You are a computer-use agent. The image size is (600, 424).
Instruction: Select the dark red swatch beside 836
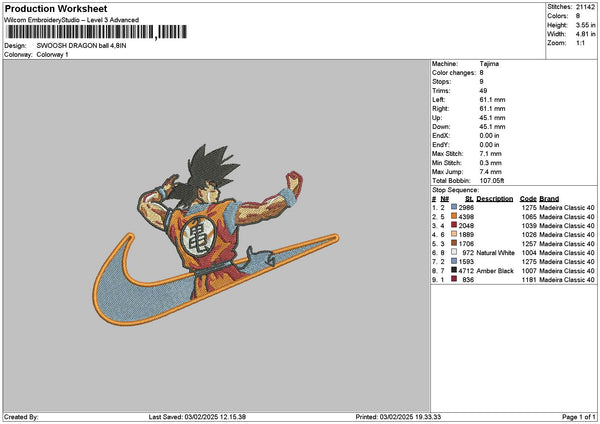454,279
